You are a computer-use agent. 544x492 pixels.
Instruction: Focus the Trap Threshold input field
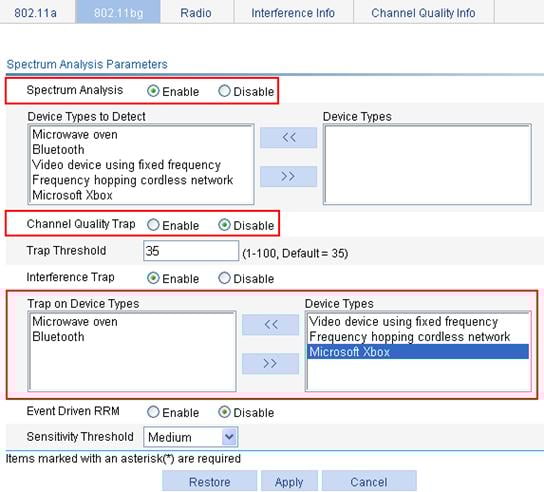click(191, 251)
